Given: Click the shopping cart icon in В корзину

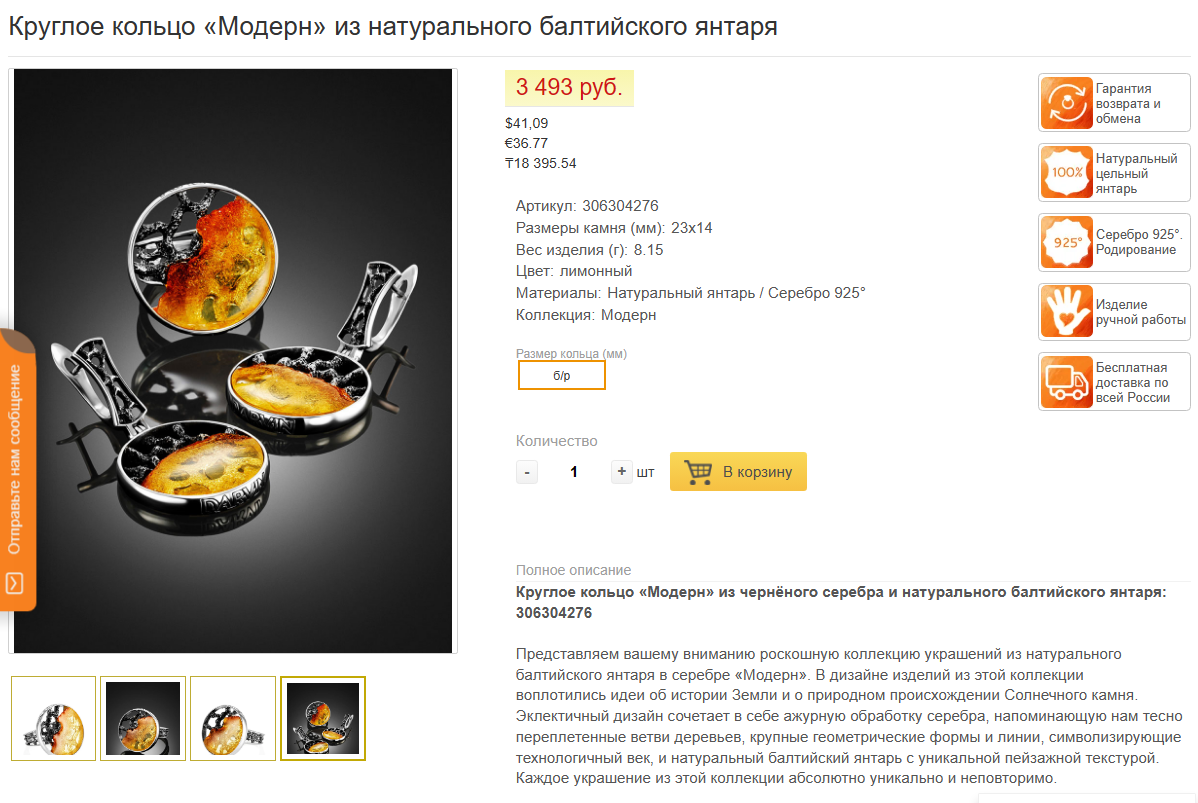Looking at the screenshot, I should [x=698, y=471].
